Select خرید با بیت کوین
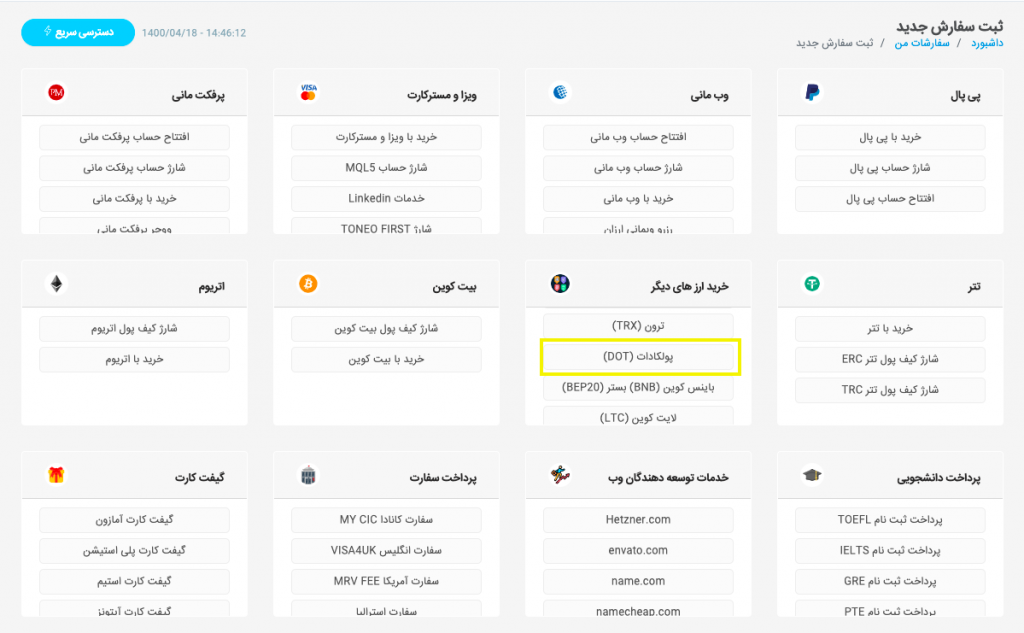 click(x=386, y=359)
